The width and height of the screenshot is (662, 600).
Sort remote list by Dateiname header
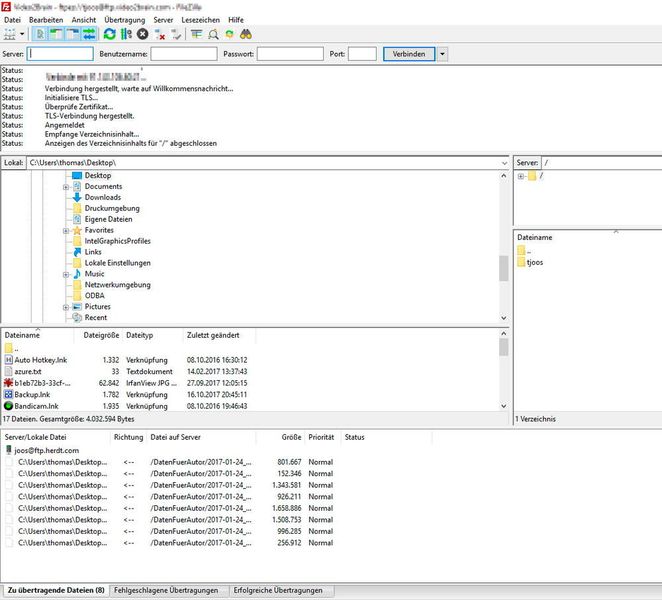point(534,237)
